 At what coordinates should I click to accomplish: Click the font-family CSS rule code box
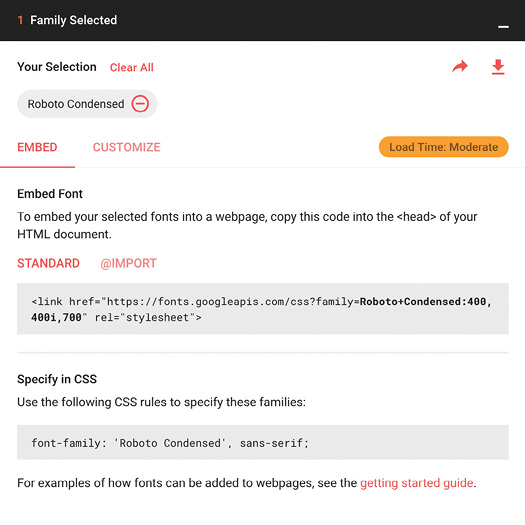point(263,442)
